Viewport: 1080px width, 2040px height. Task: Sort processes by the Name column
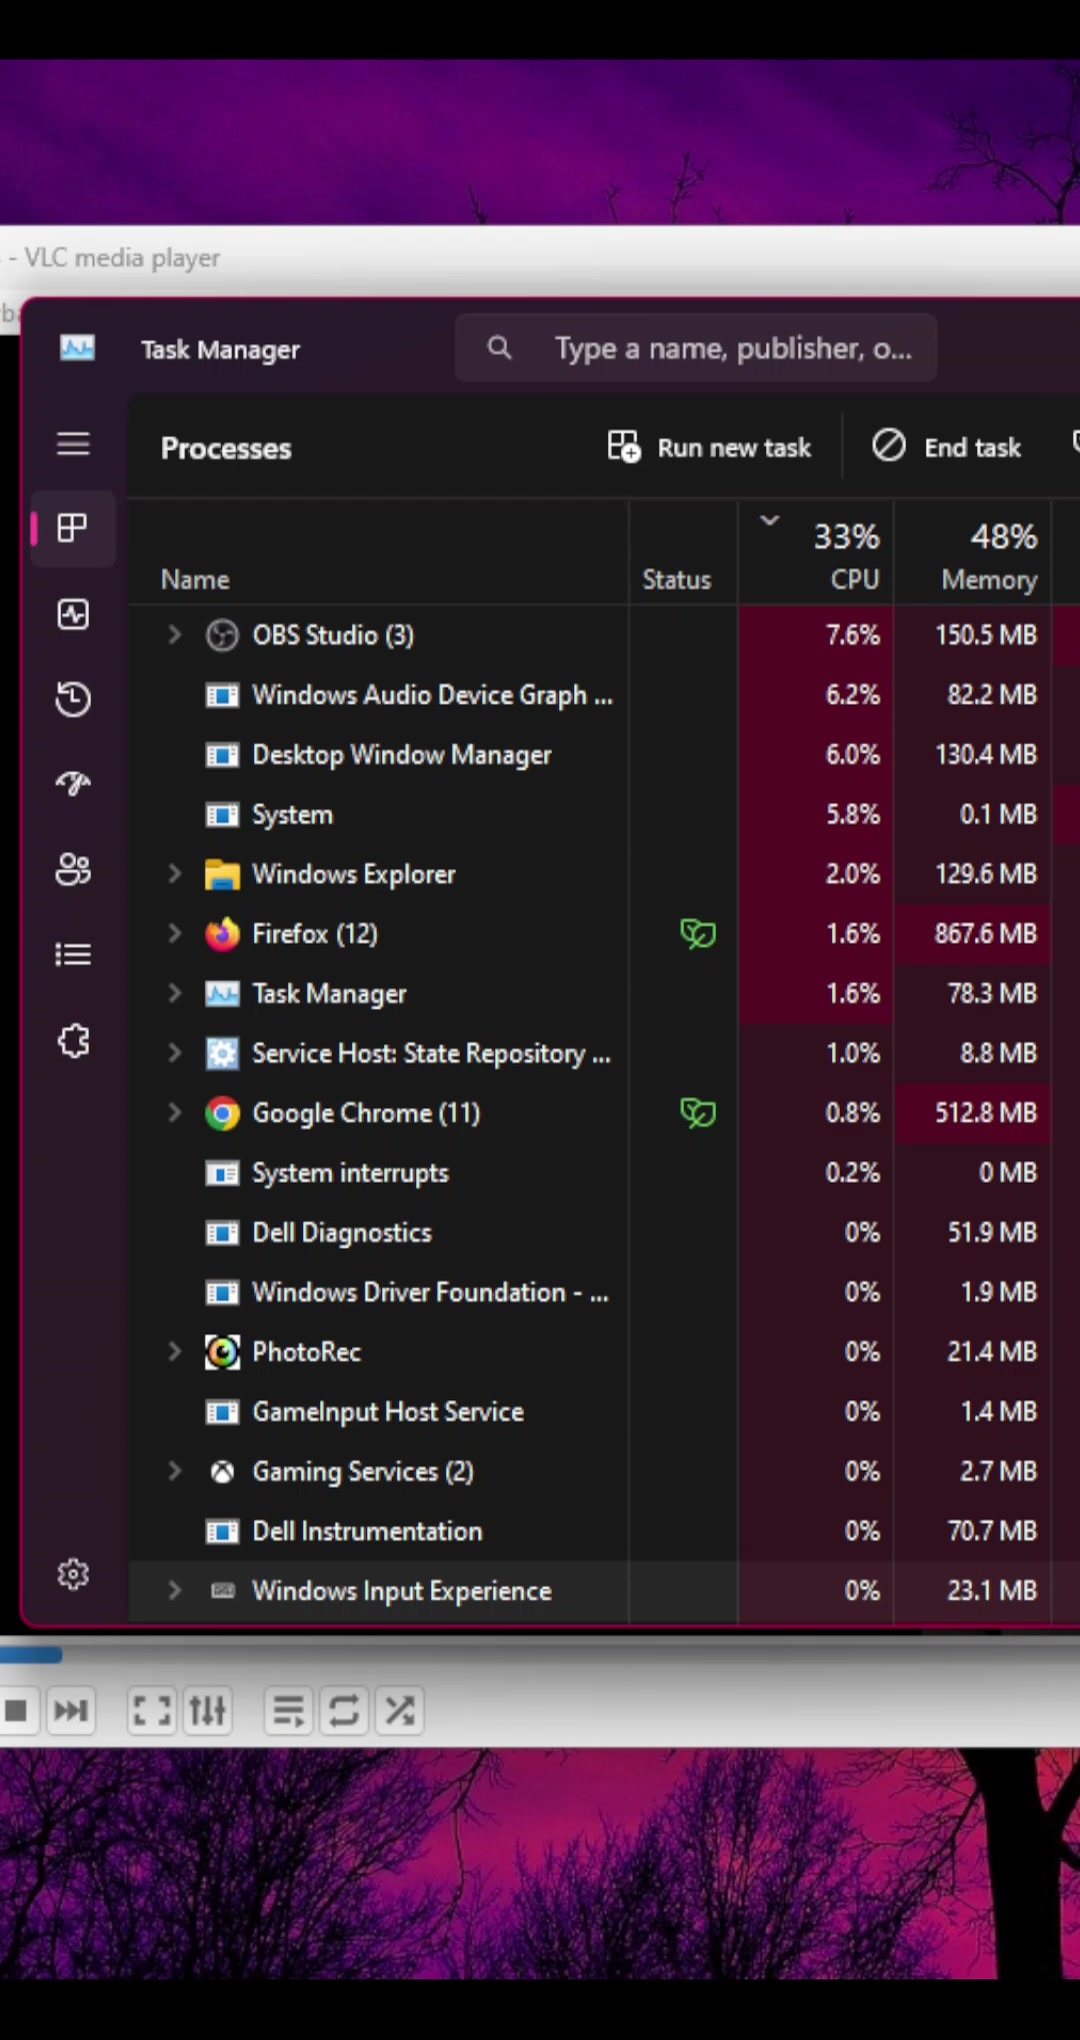[379, 554]
